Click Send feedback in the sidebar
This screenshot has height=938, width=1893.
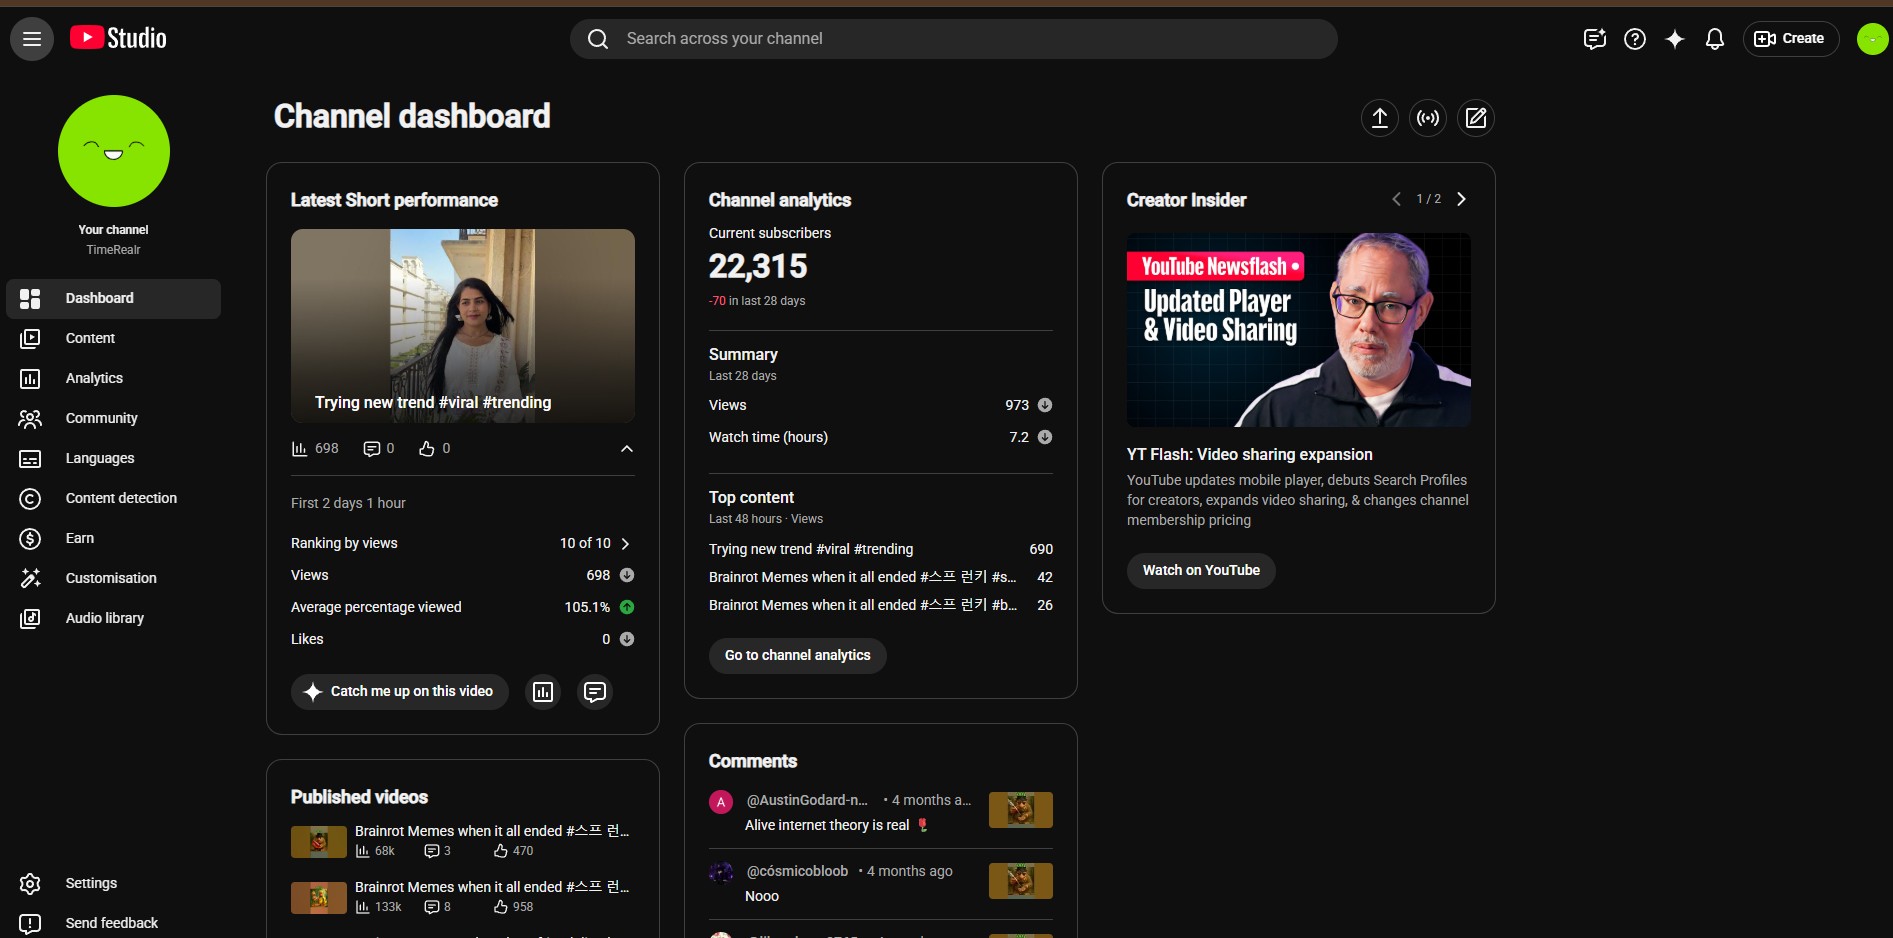tap(113, 923)
